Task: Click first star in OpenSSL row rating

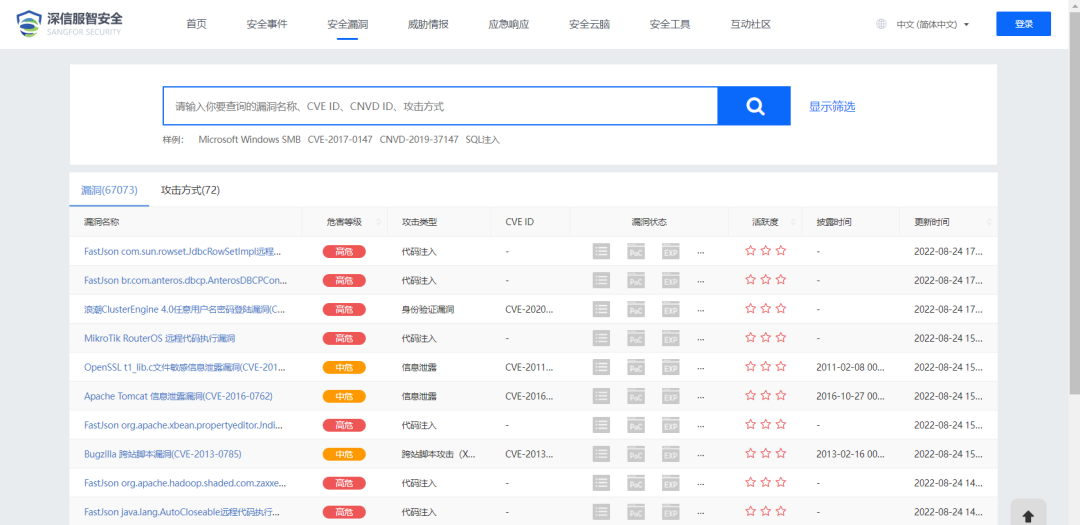Action: coord(751,367)
